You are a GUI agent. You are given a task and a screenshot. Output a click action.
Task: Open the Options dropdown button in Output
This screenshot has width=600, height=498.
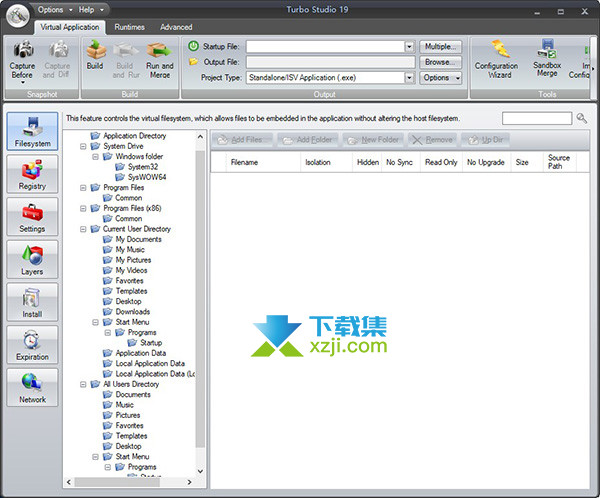[x=440, y=78]
